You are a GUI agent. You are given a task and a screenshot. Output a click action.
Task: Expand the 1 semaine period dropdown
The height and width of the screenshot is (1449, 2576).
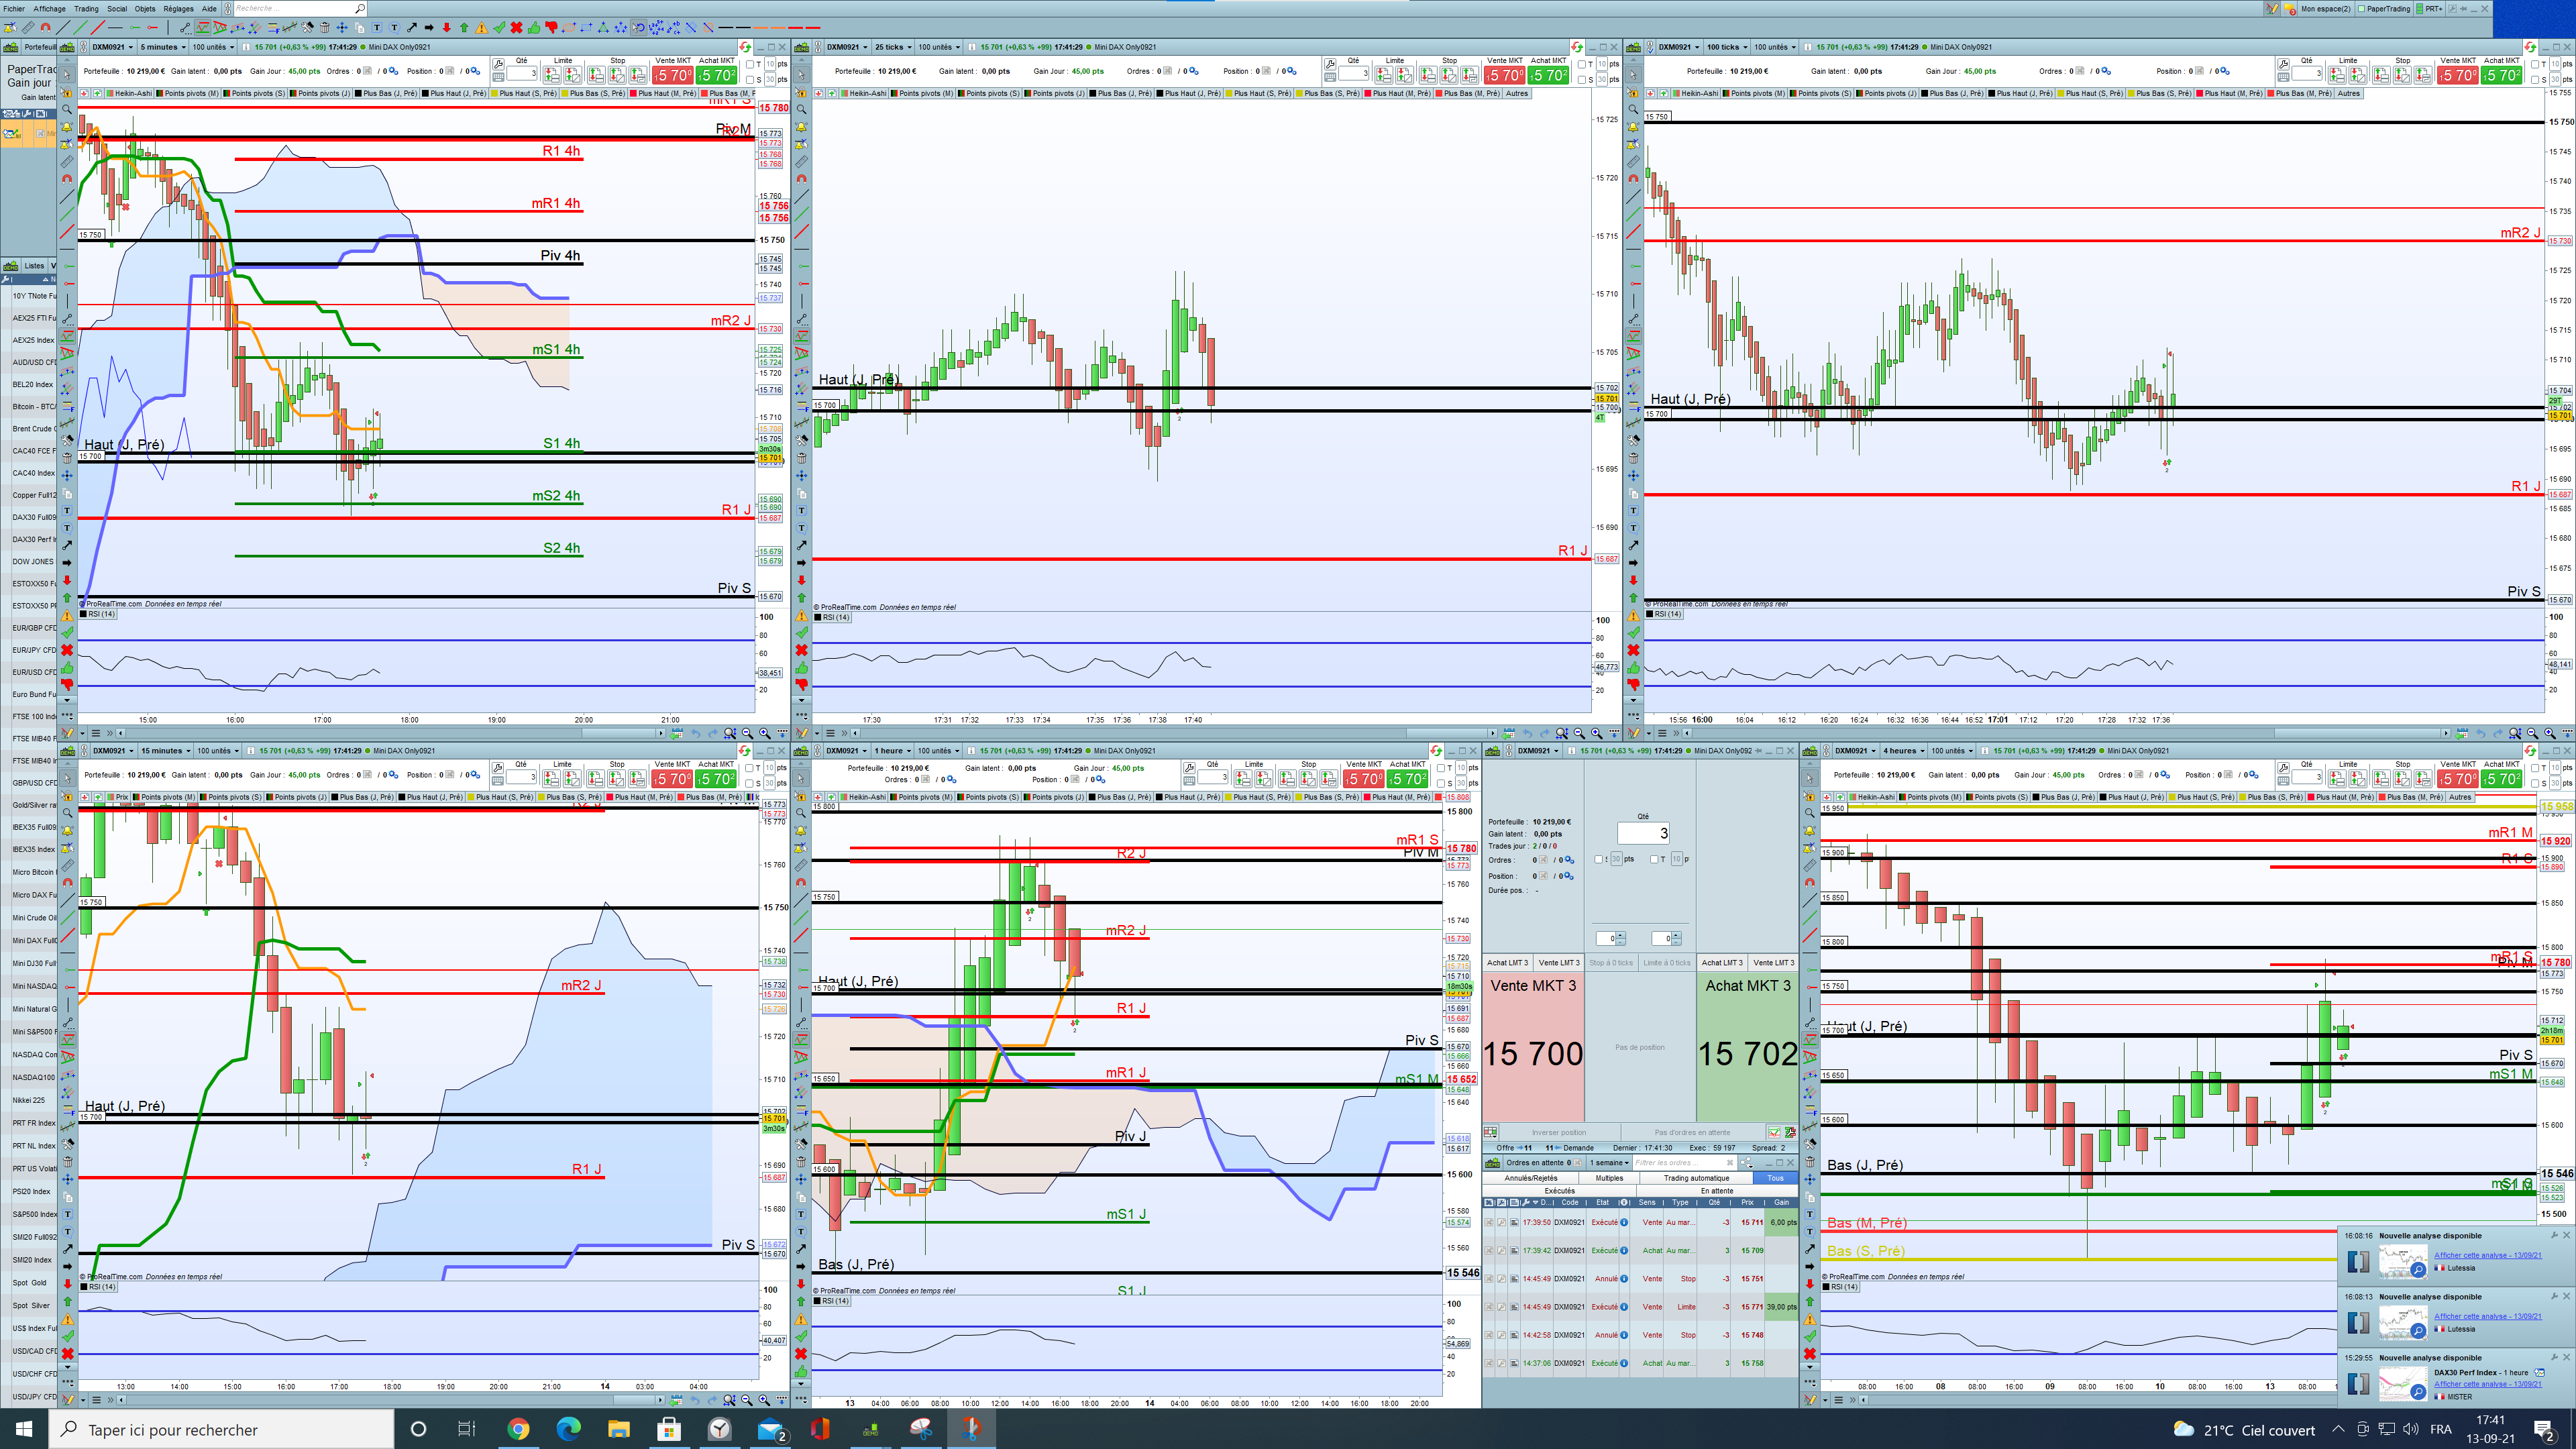point(1610,1163)
